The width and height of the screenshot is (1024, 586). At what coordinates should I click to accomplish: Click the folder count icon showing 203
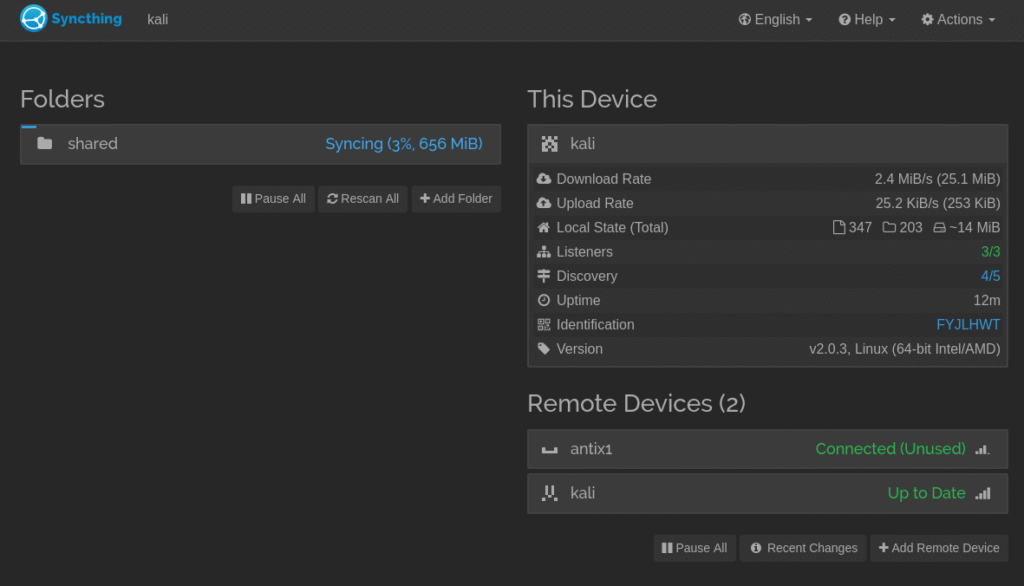[889, 227]
